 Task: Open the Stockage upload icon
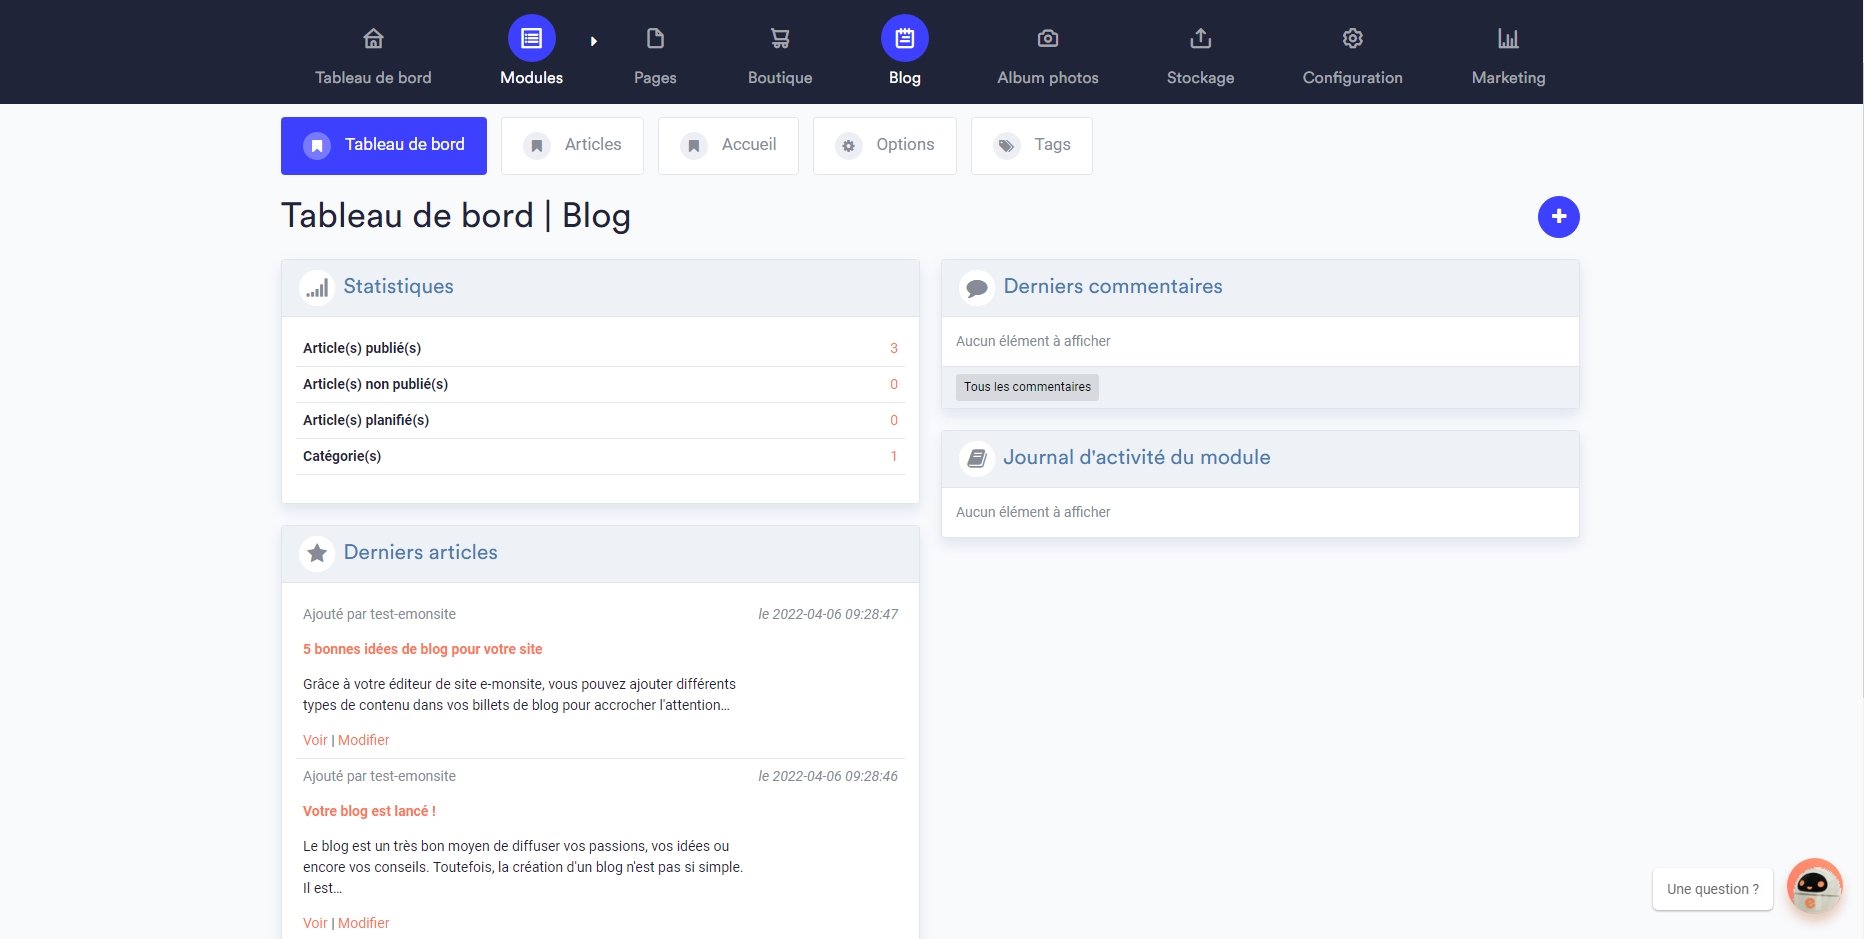pyautogui.click(x=1199, y=37)
